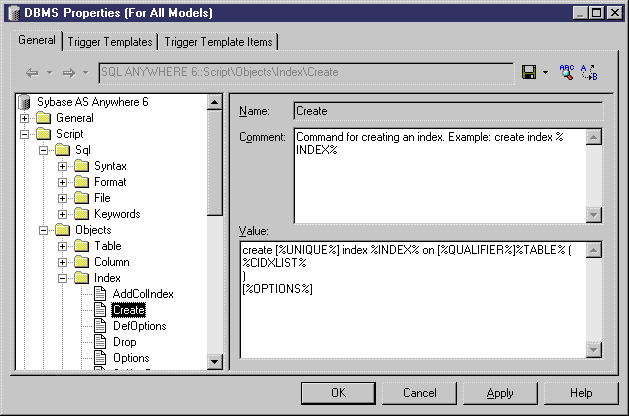Image resolution: width=629 pixels, height=416 pixels.
Task: Click into the Value text area
Action: pos(413,300)
